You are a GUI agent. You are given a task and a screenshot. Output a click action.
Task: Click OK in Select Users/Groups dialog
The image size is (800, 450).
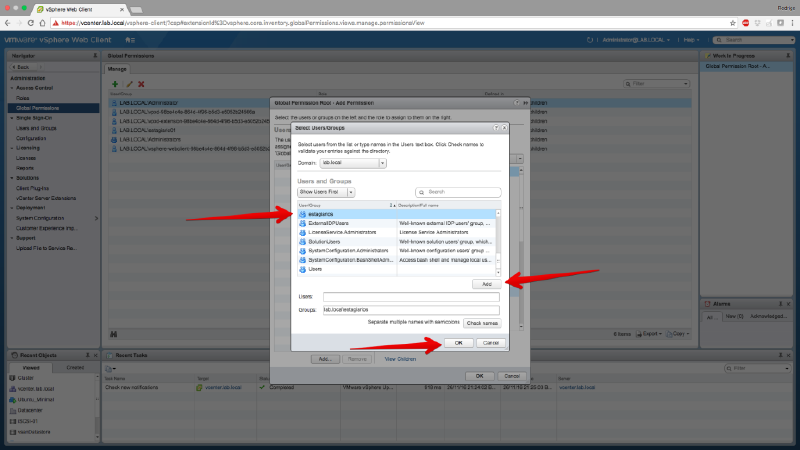click(x=458, y=342)
